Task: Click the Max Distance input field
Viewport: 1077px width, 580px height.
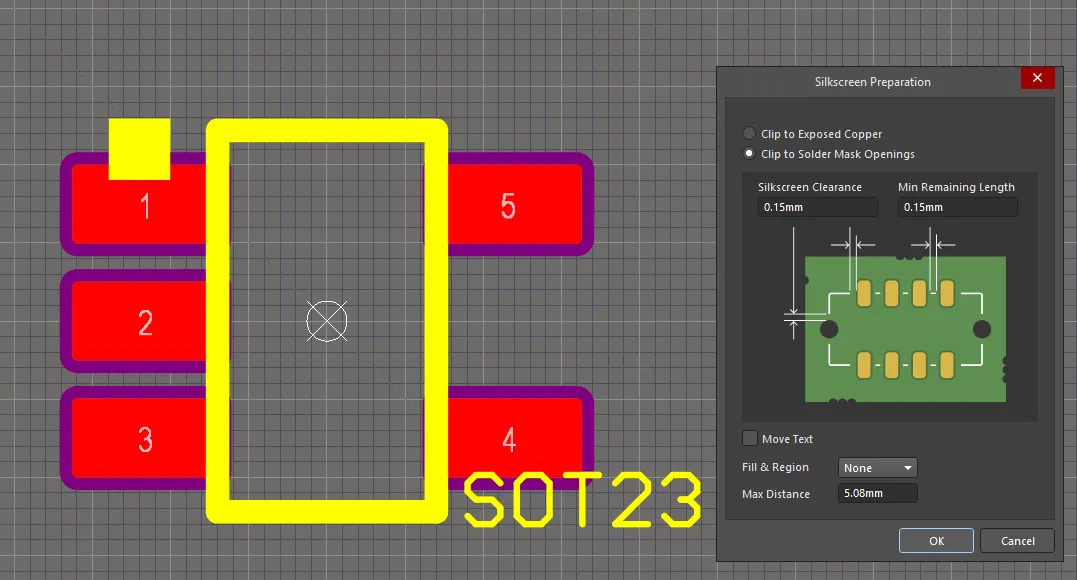Action: click(877, 494)
